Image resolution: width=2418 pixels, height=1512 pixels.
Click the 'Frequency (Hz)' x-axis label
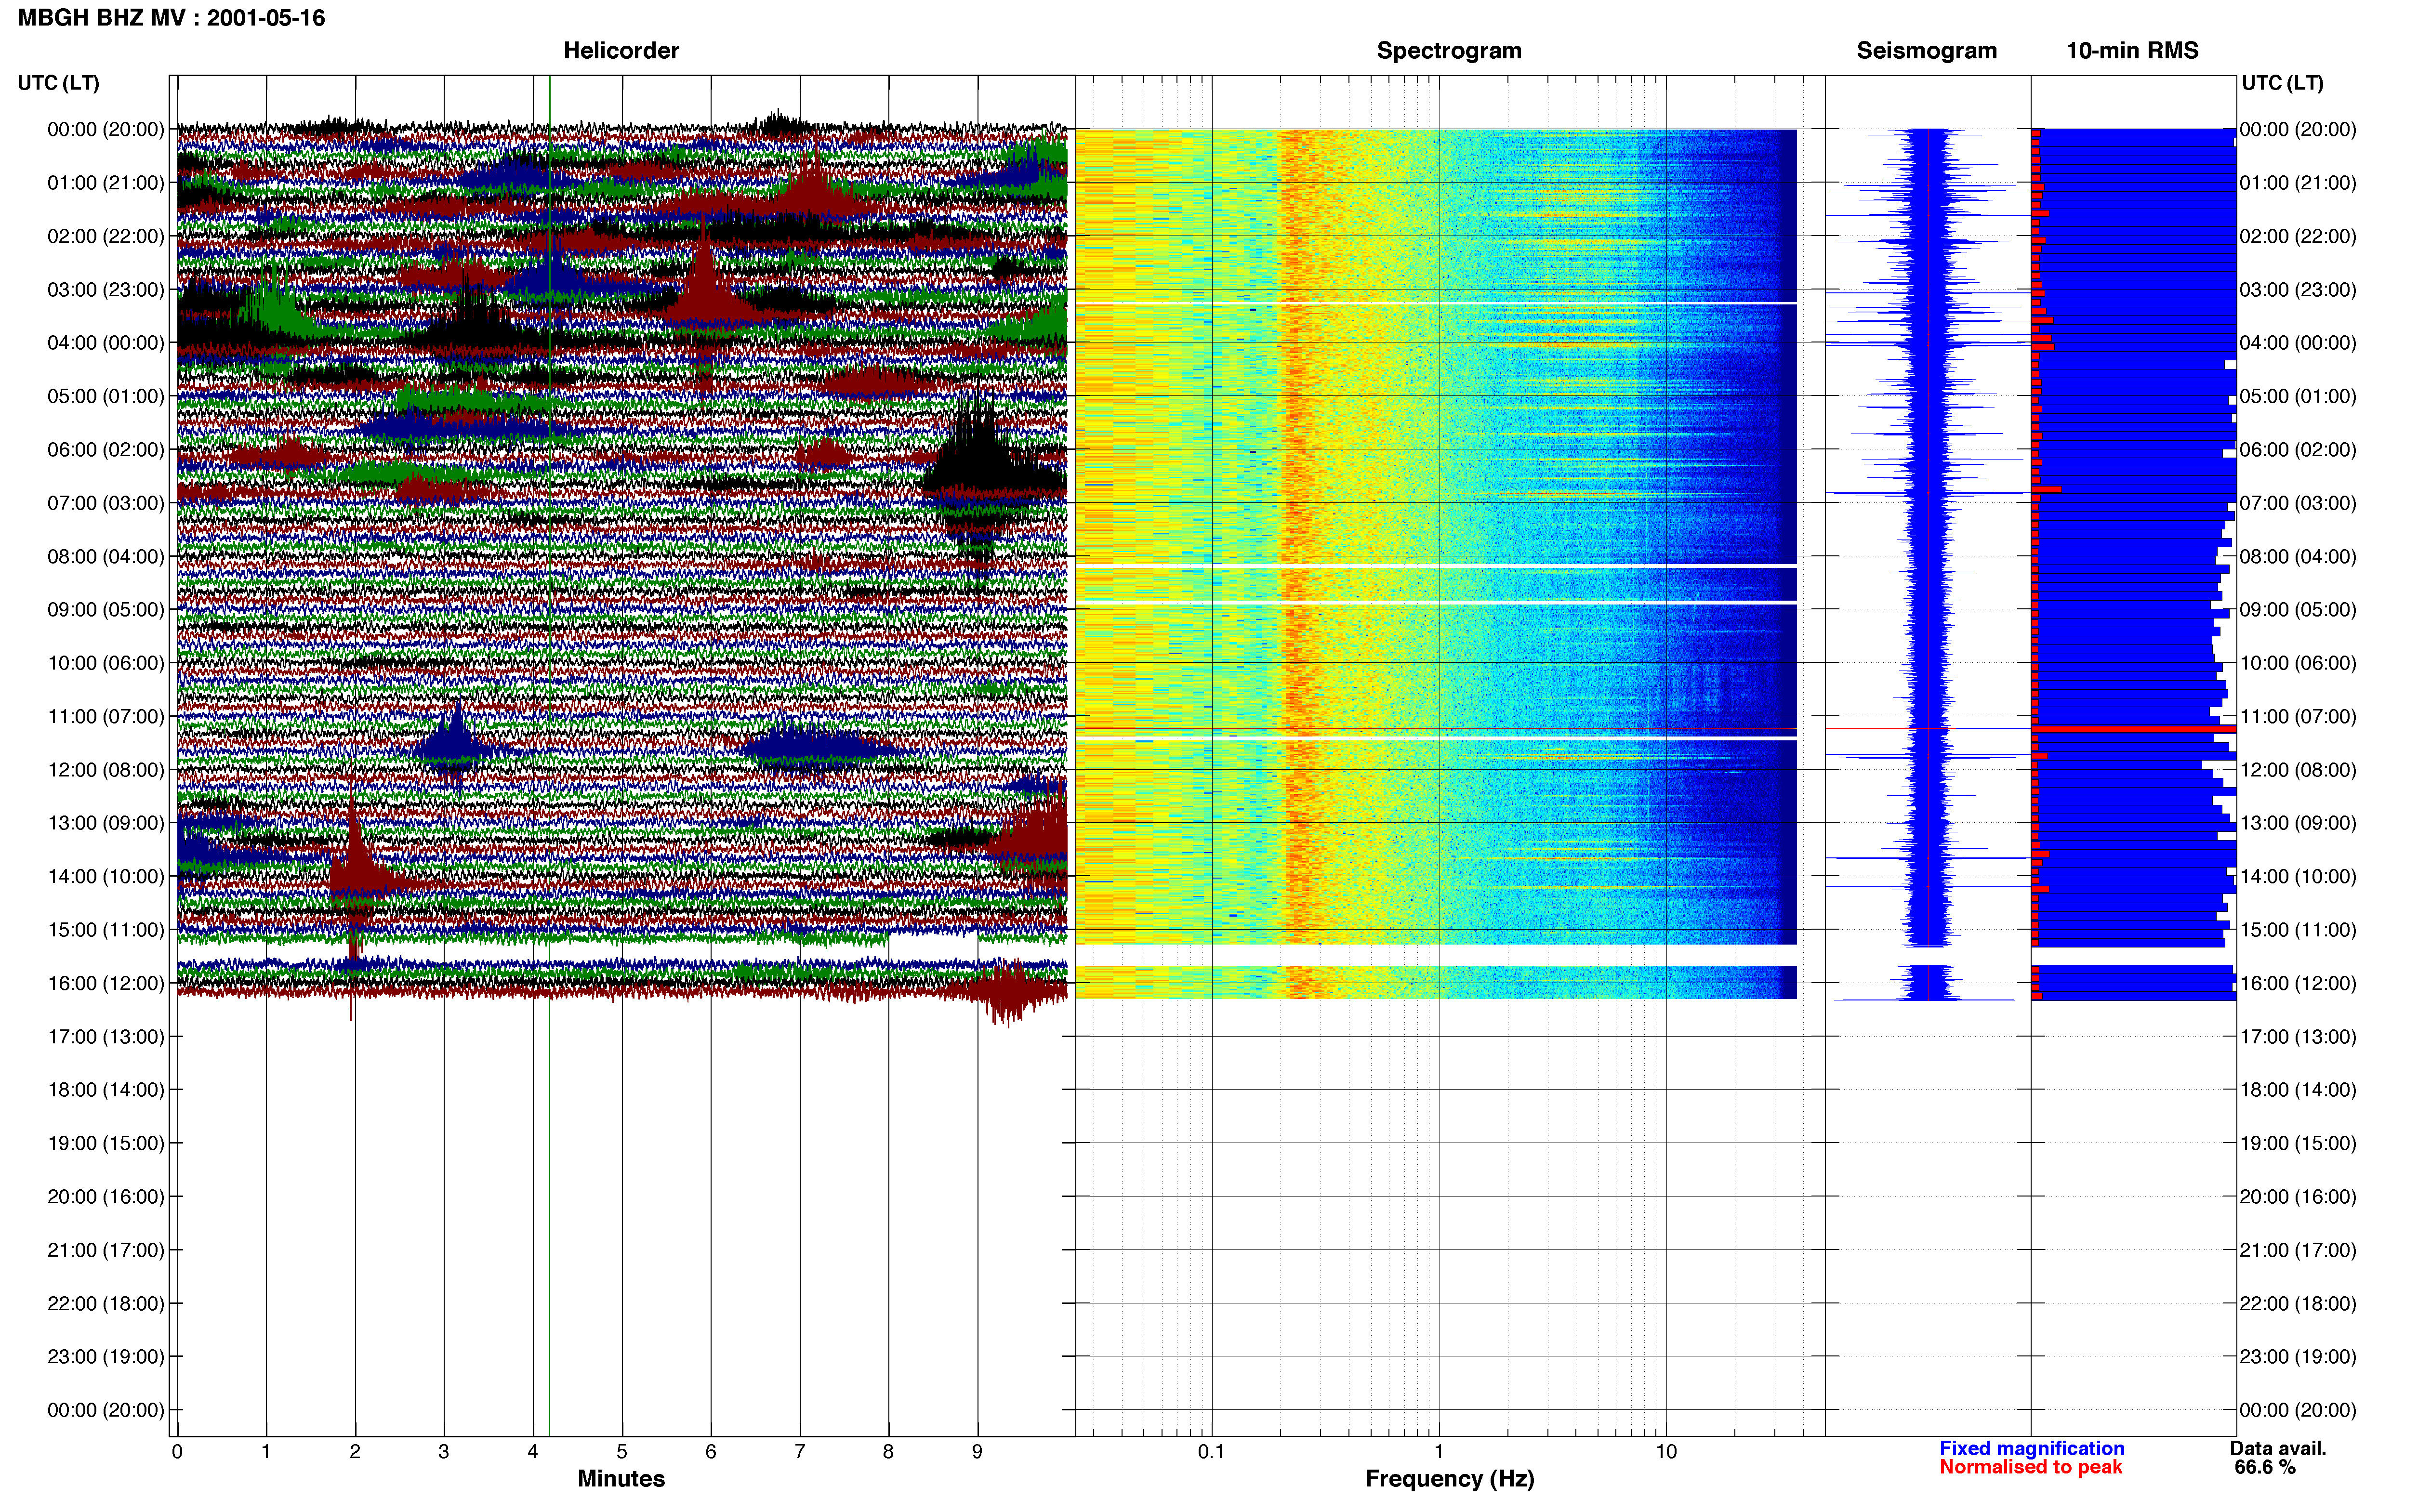click(x=1449, y=1479)
